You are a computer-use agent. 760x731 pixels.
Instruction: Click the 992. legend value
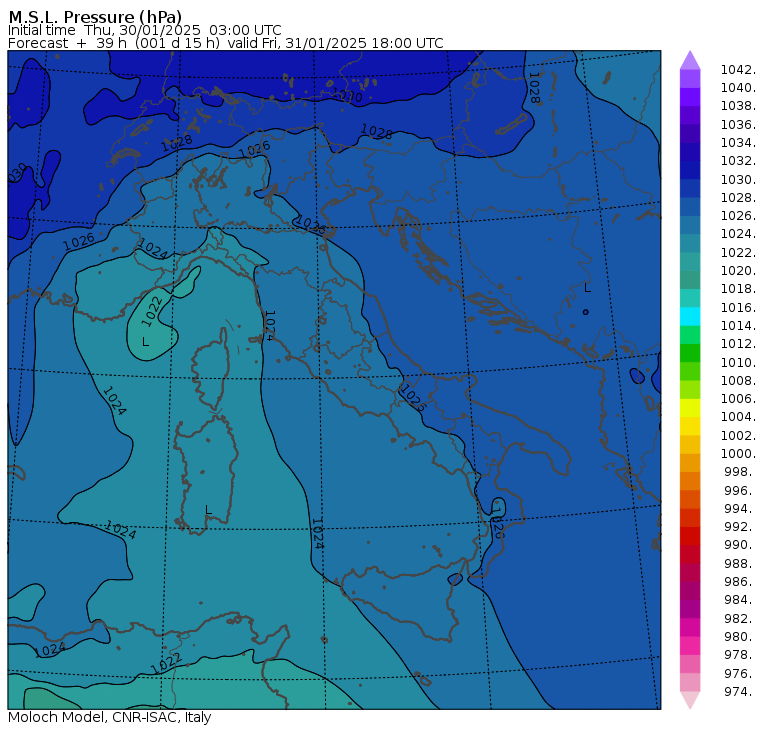click(740, 526)
